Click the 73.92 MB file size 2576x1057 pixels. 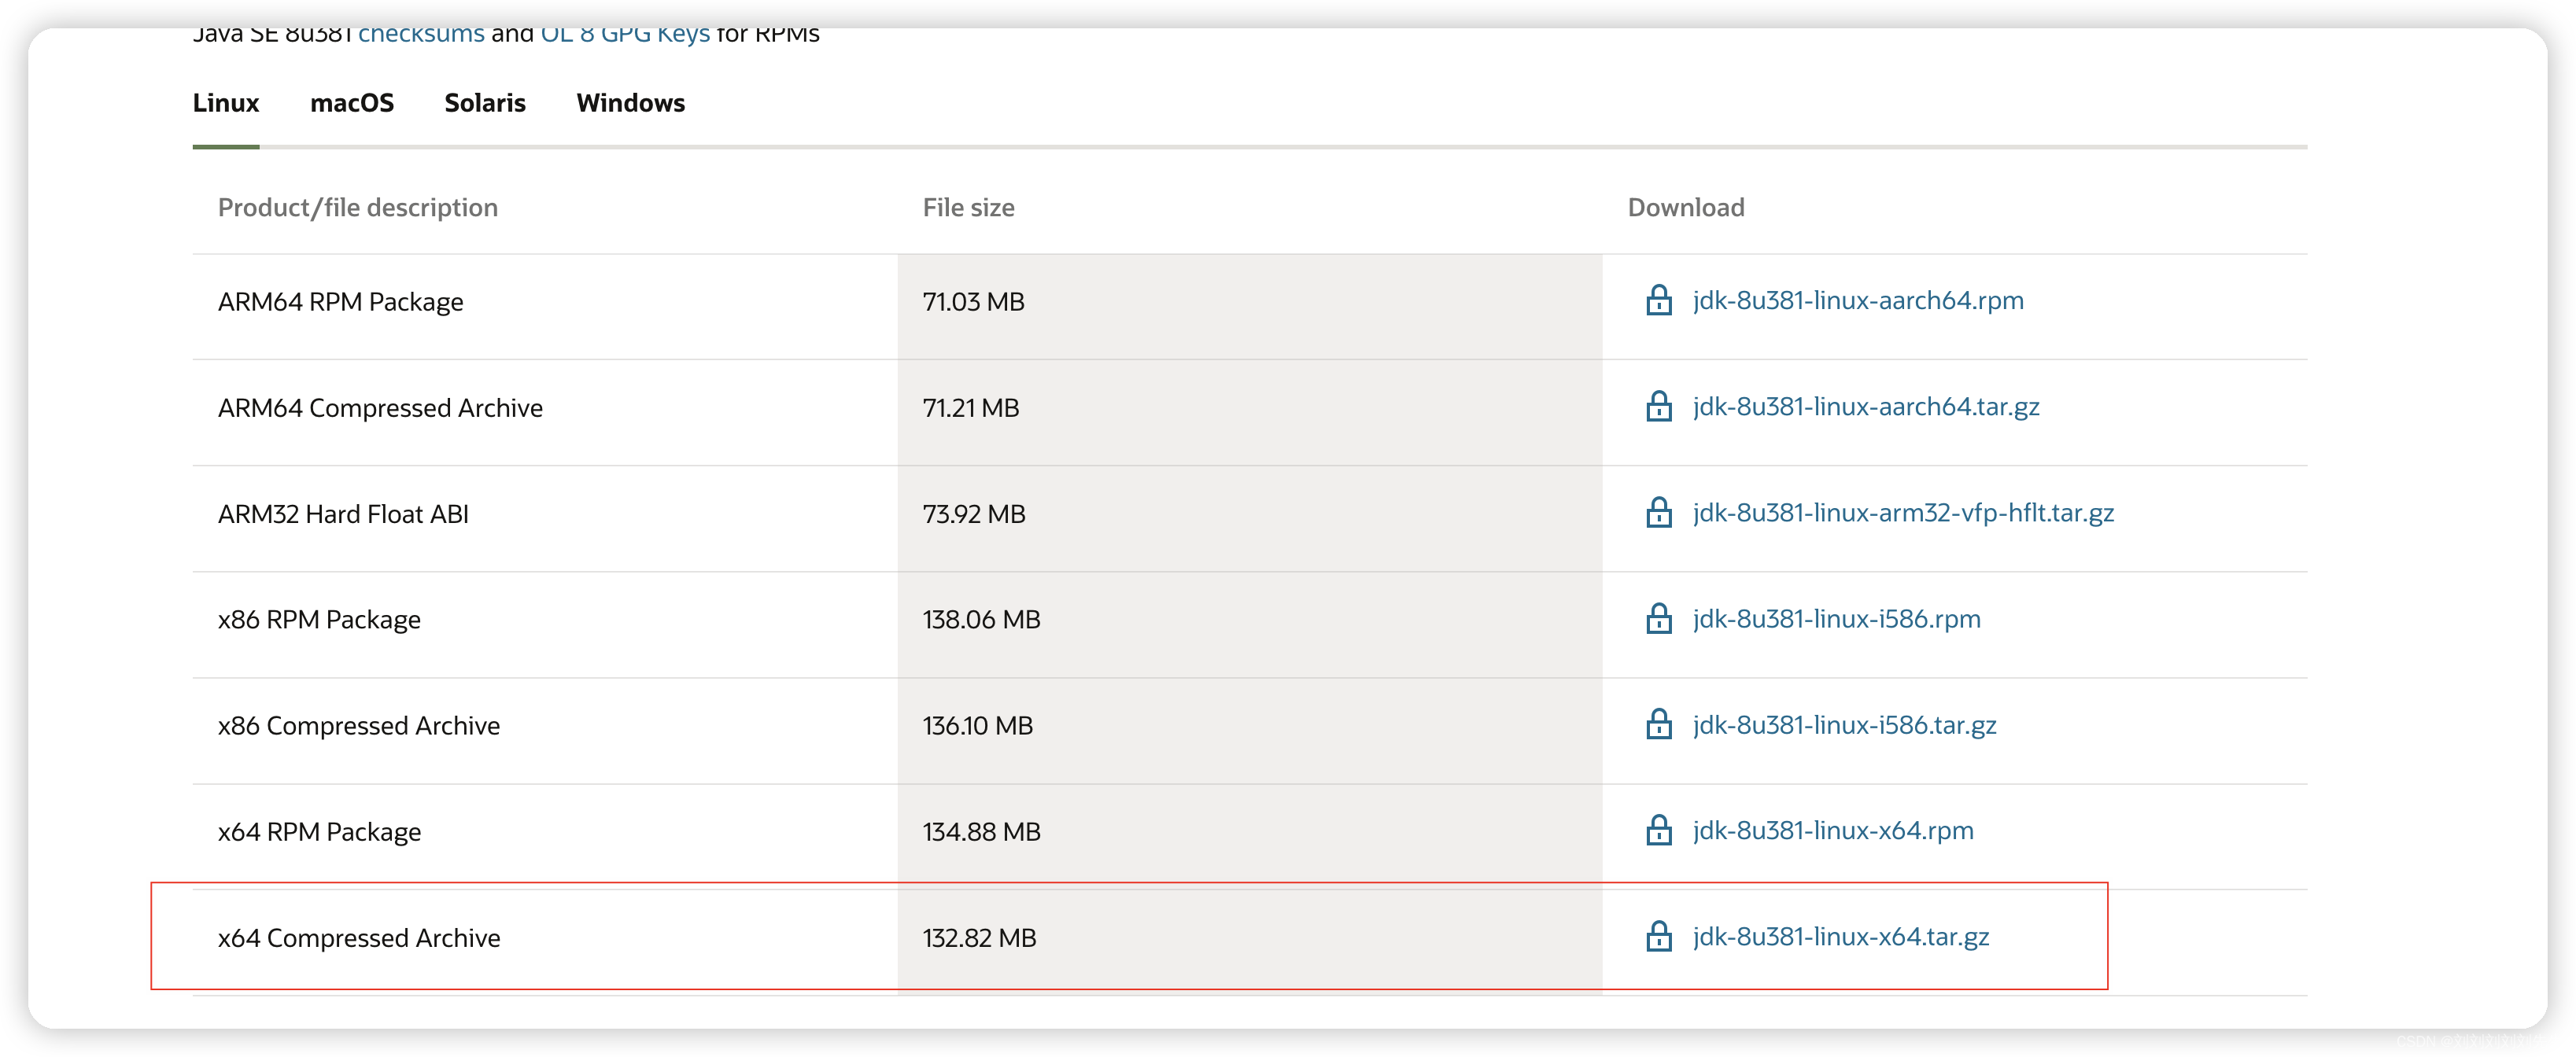tap(974, 514)
